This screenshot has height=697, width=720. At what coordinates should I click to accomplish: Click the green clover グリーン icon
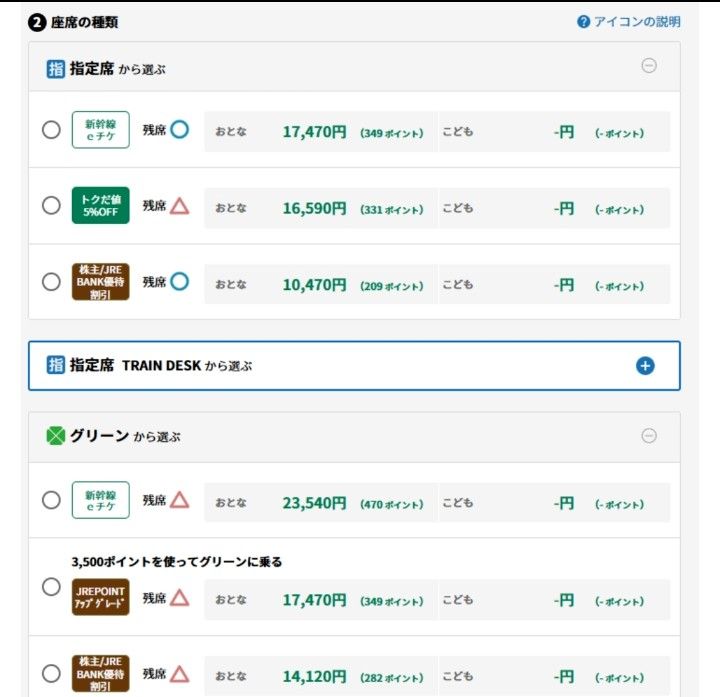click(56, 436)
